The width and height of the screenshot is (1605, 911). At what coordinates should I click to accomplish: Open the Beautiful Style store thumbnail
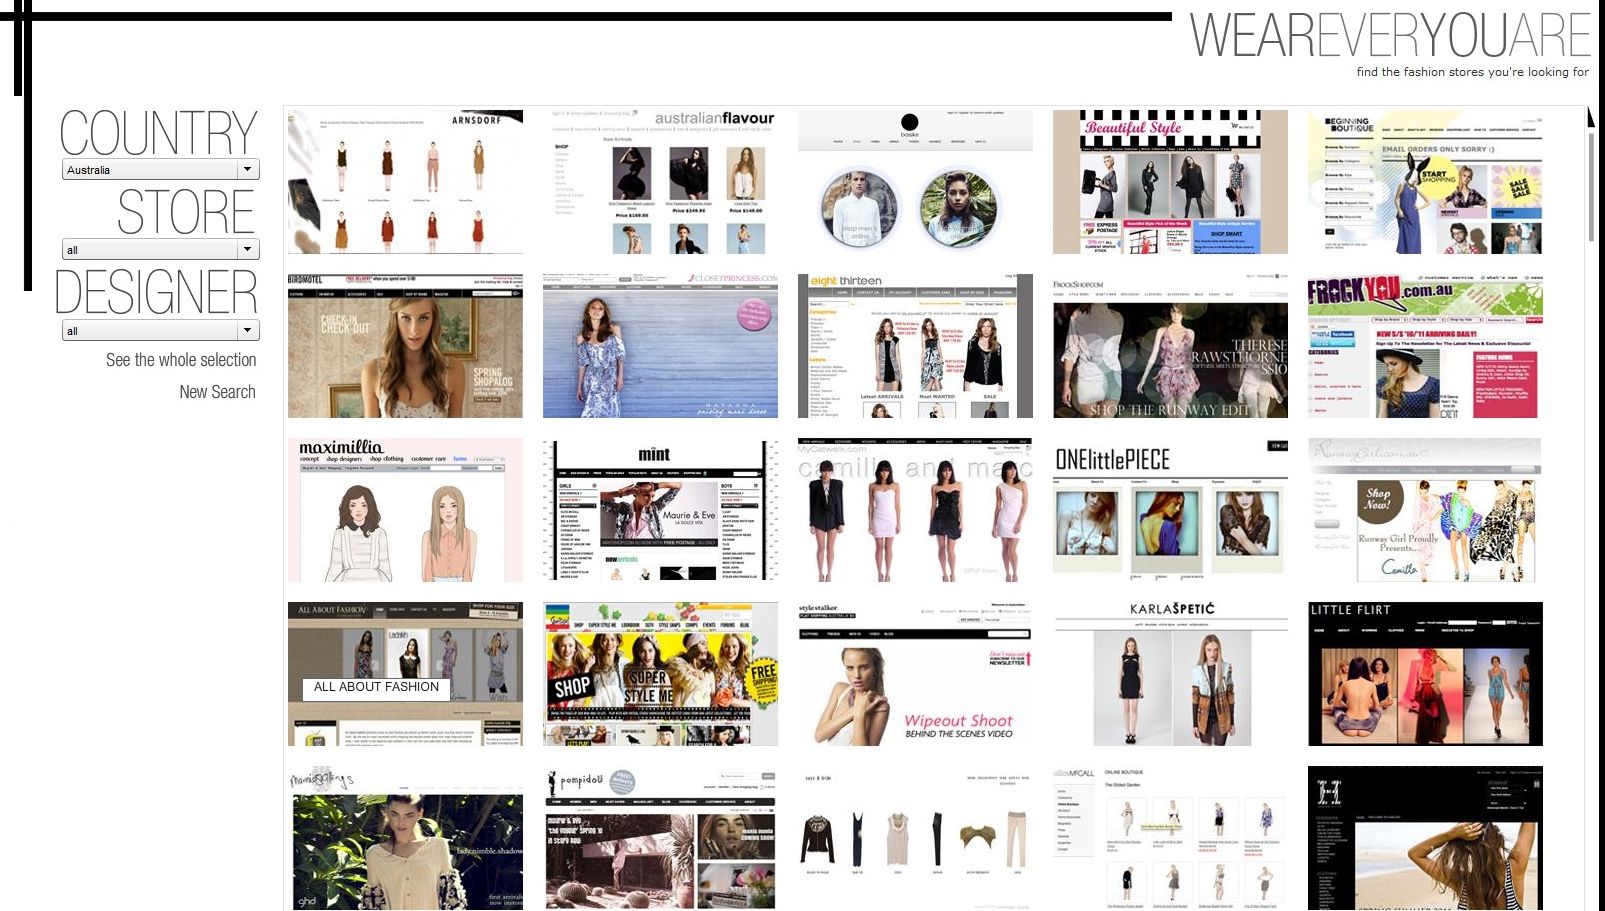tap(1170, 182)
